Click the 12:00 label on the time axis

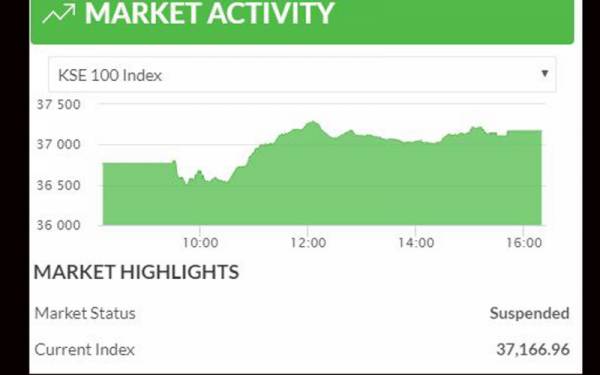click(x=308, y=243)
